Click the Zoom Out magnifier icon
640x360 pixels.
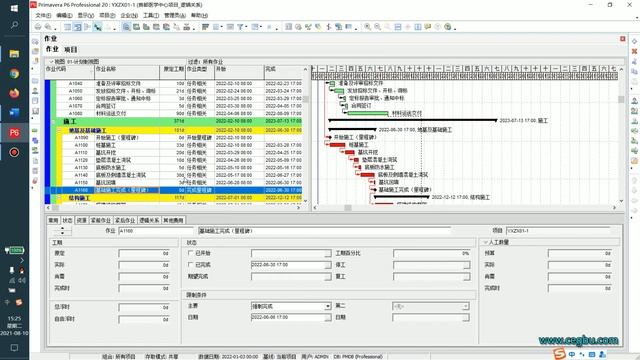click(x=378, y=27)
